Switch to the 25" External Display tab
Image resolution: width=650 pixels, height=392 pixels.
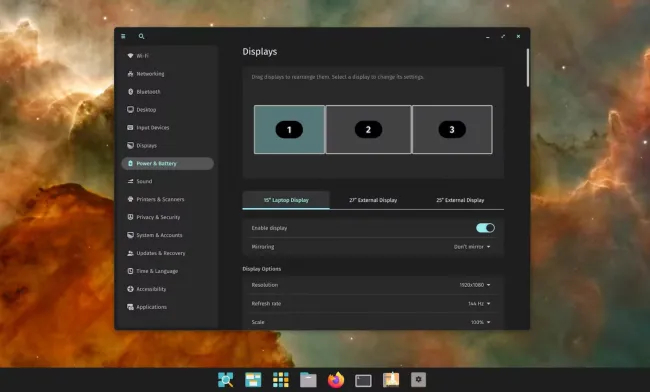(x=460, y=200)
